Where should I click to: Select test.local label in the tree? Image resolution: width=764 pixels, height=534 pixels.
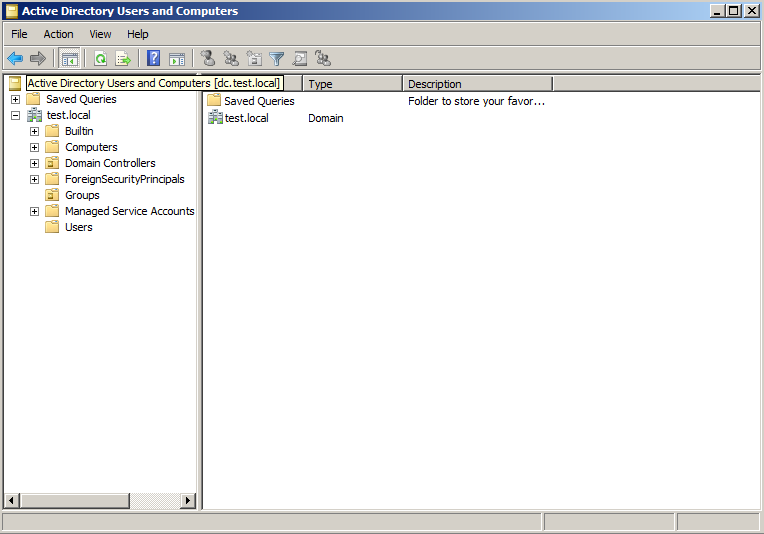coord(68,115)
